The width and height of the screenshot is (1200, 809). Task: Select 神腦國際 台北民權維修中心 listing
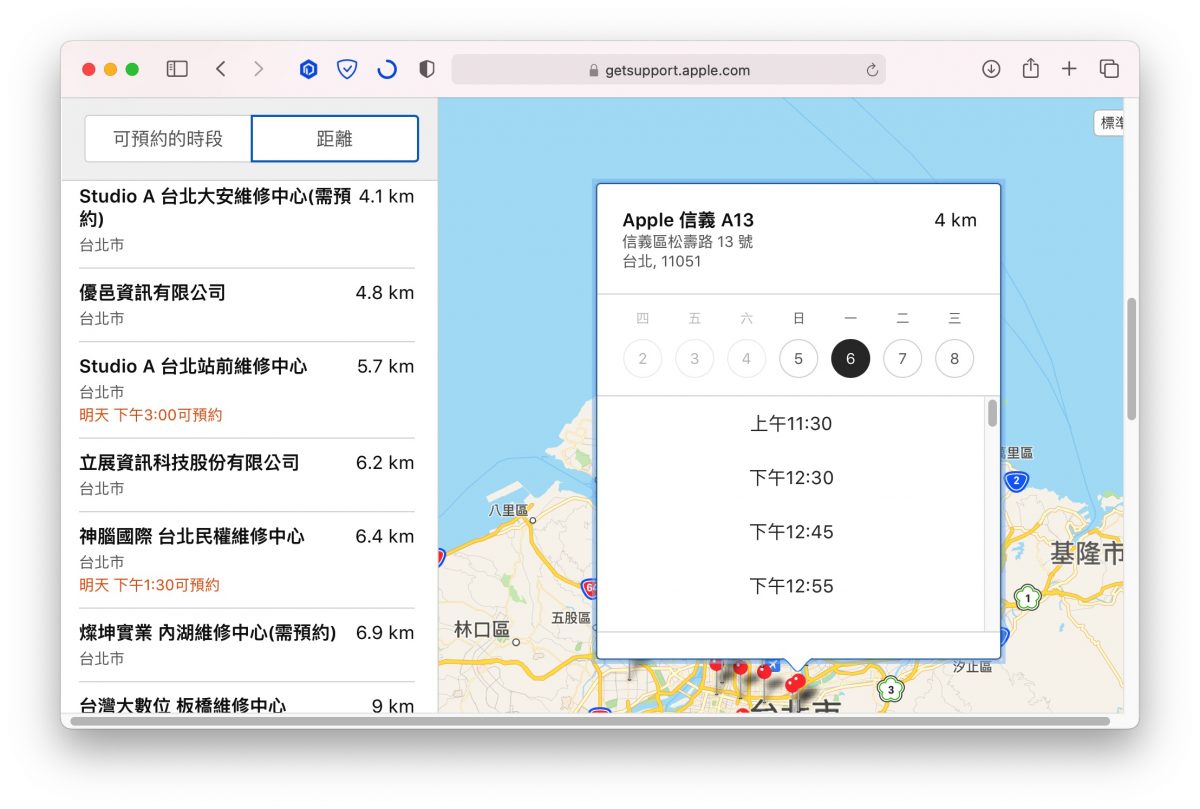[x=247, y=560]
